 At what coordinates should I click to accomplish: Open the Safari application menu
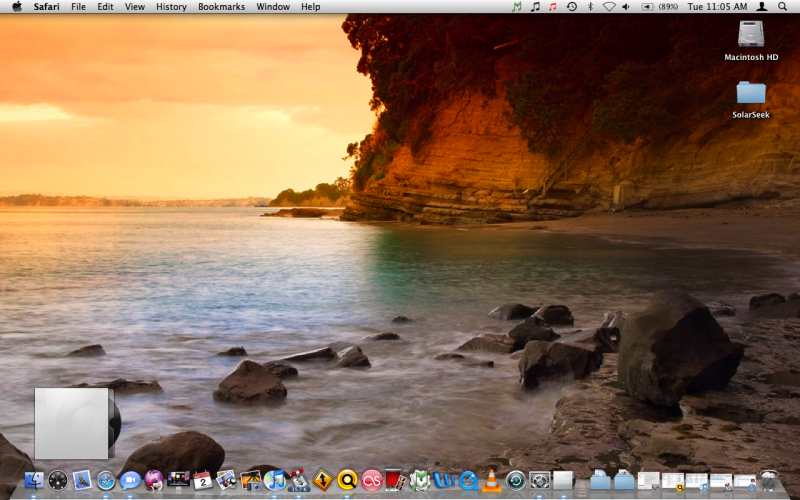[x=46, y=7]
